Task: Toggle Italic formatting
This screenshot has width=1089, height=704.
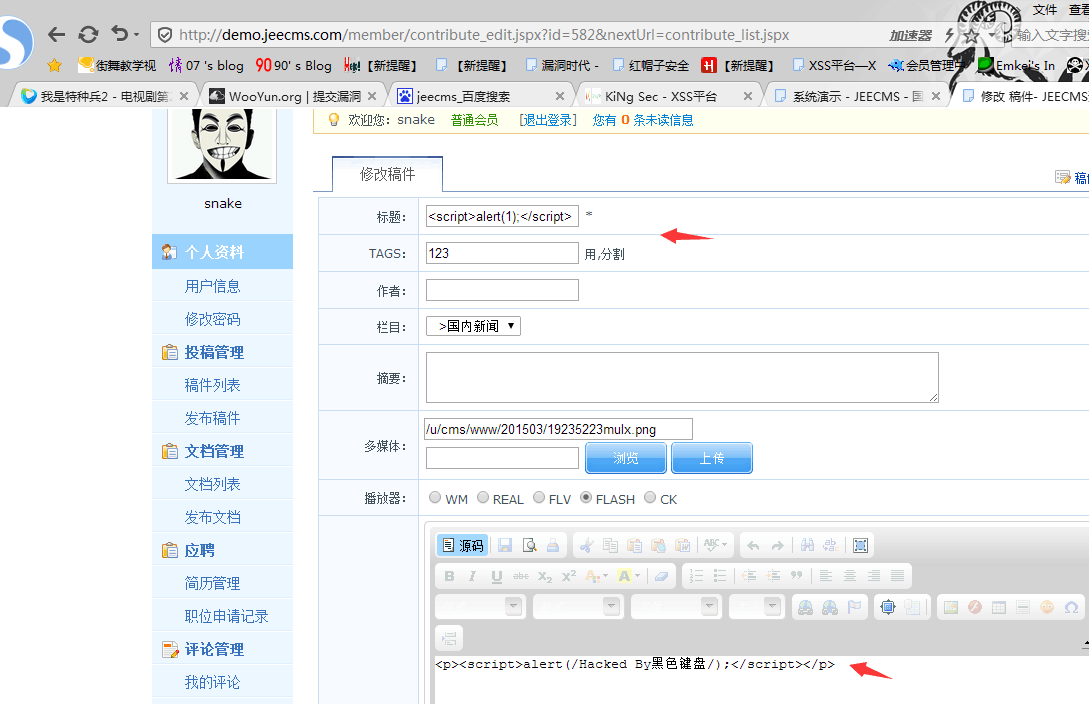Action: pos(473,576)
